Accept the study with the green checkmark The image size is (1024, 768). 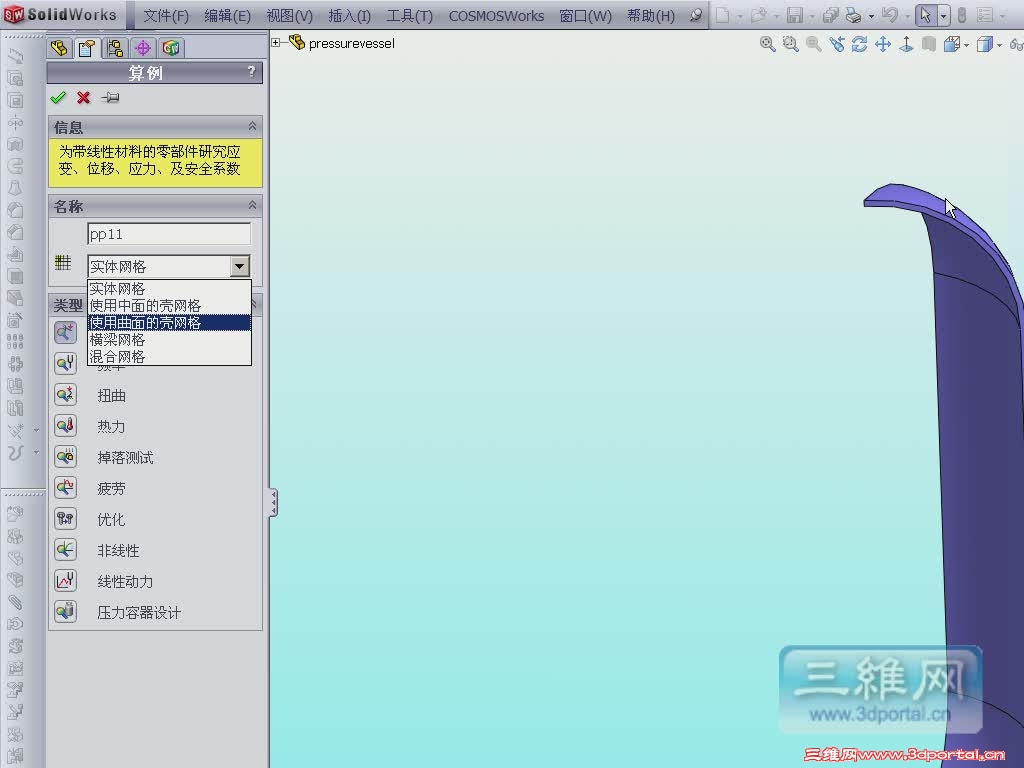coord(58,98)
